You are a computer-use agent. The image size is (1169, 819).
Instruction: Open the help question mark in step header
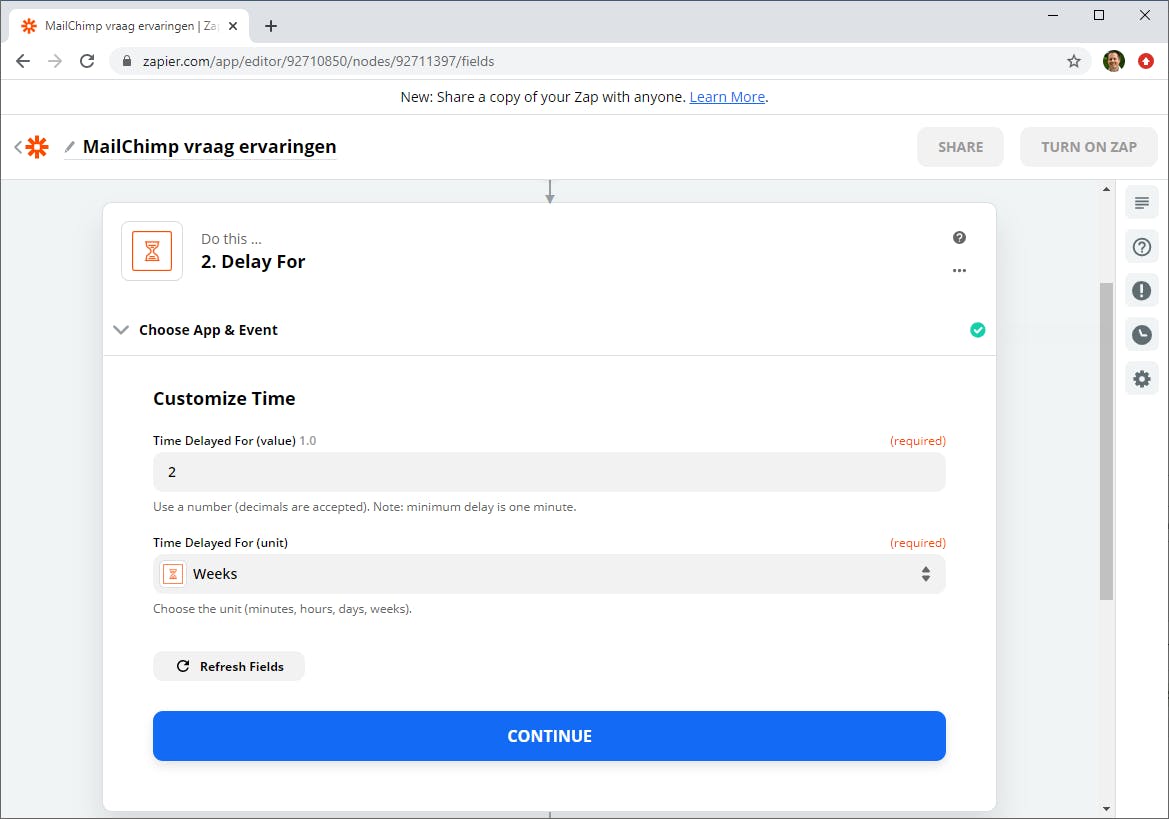[959, 238]
